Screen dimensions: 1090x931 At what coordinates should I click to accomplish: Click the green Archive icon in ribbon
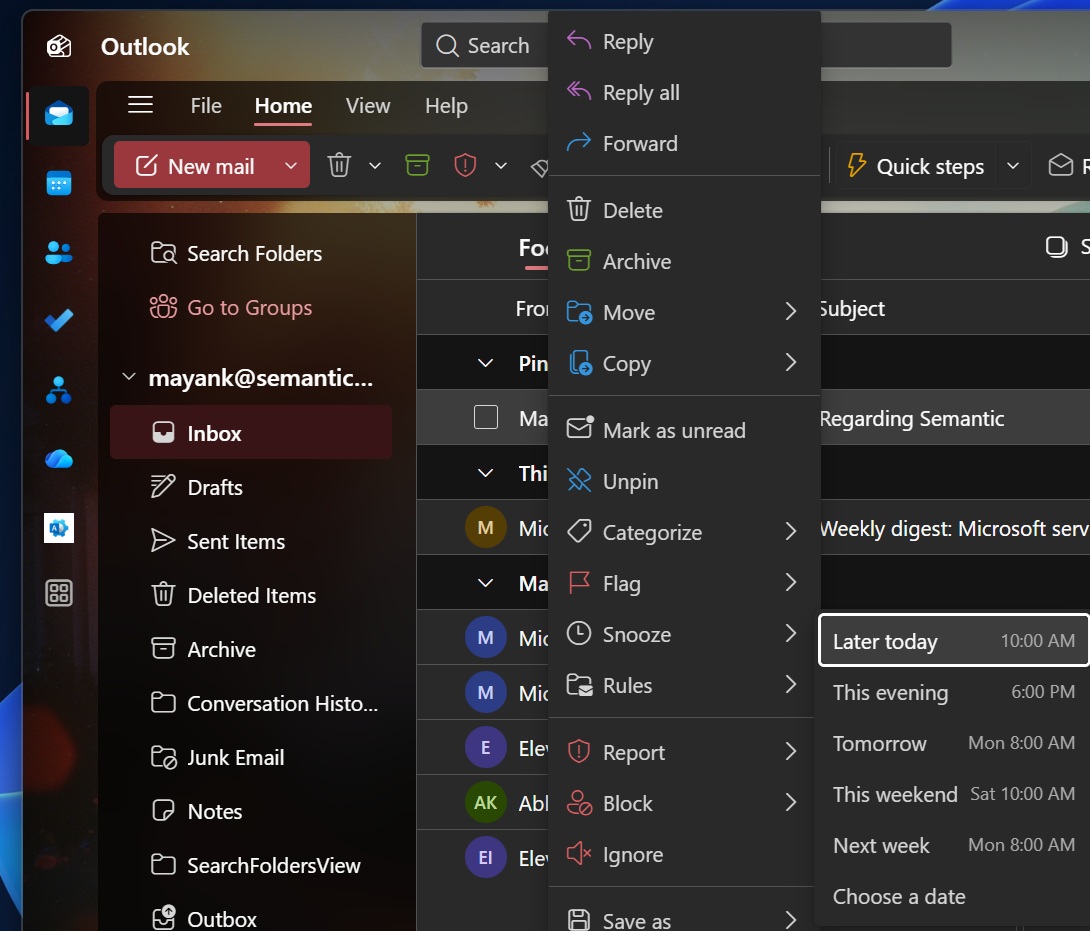(417, 165)
